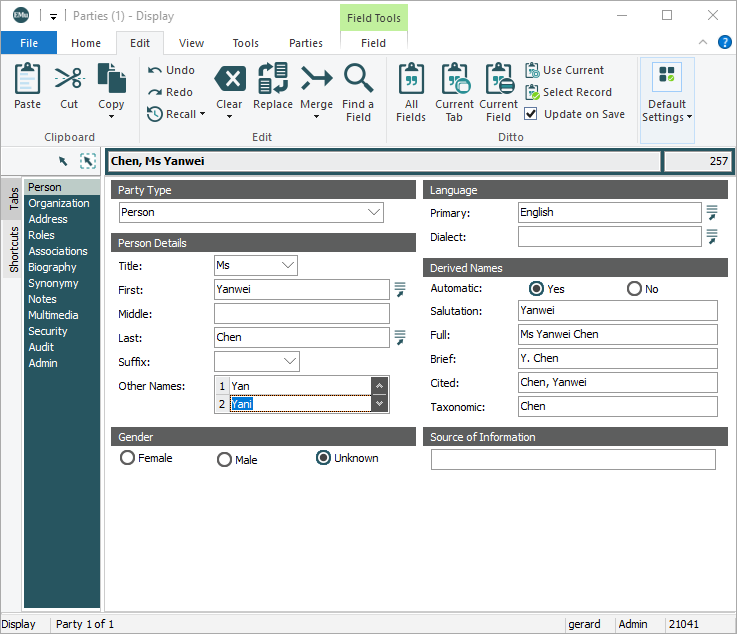Click Undo in the Edit group
Screen dimensions: 737x634
171,70
